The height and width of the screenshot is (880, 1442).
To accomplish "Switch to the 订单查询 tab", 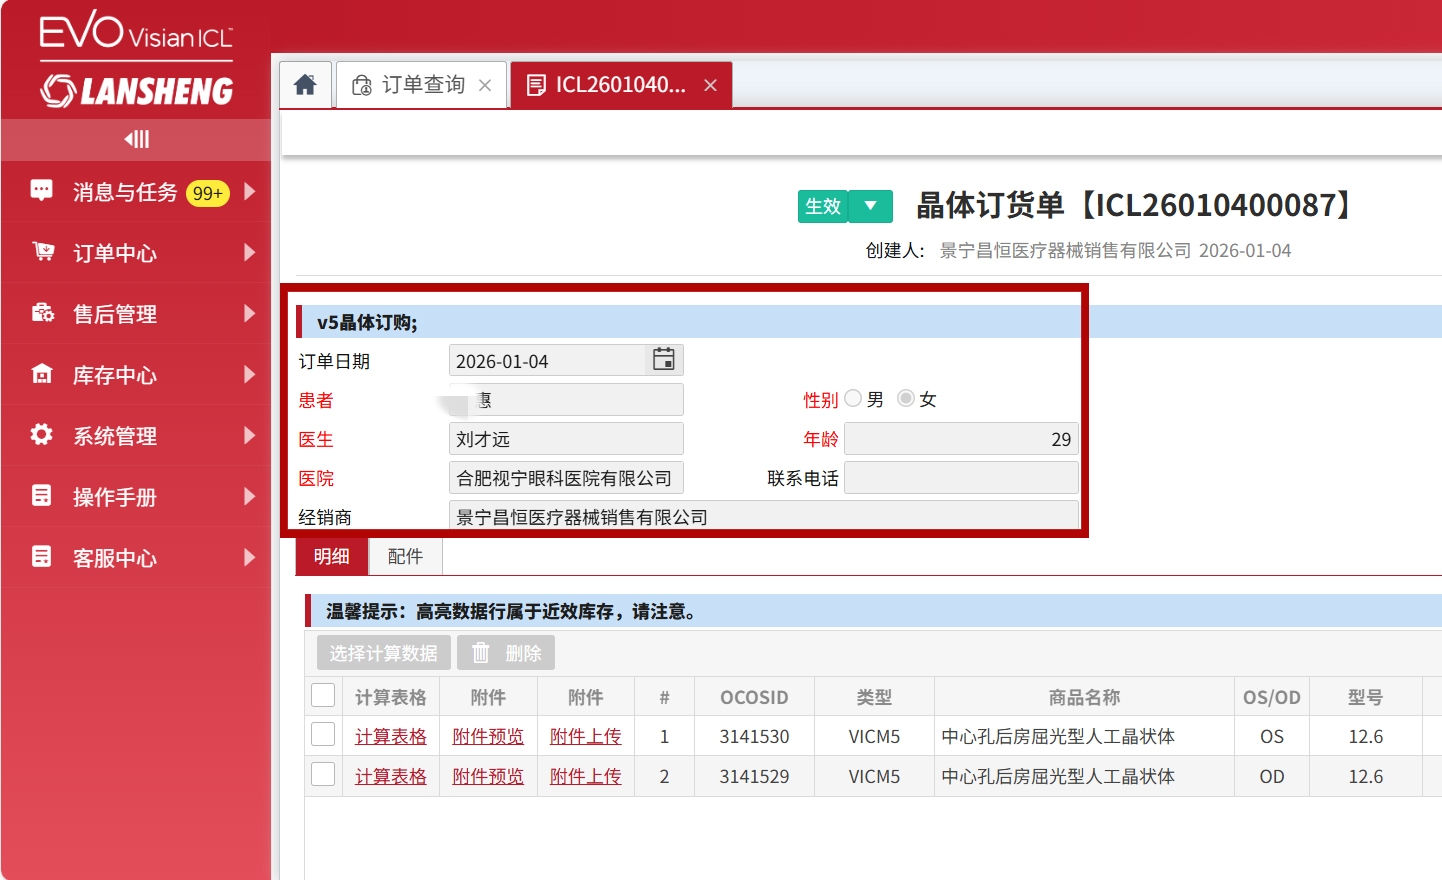I will coord(422,85).
